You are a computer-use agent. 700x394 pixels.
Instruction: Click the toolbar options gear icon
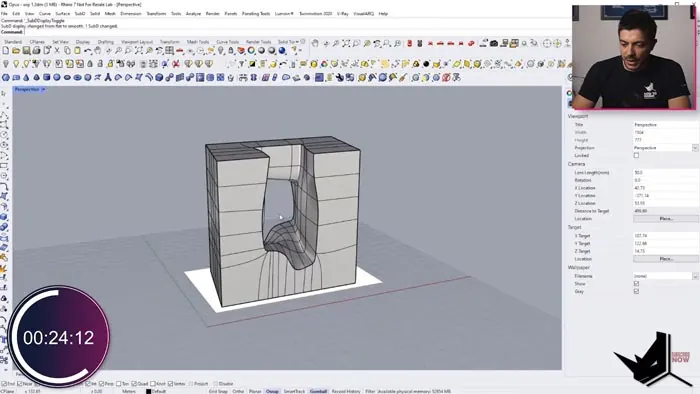click(303, 41)
